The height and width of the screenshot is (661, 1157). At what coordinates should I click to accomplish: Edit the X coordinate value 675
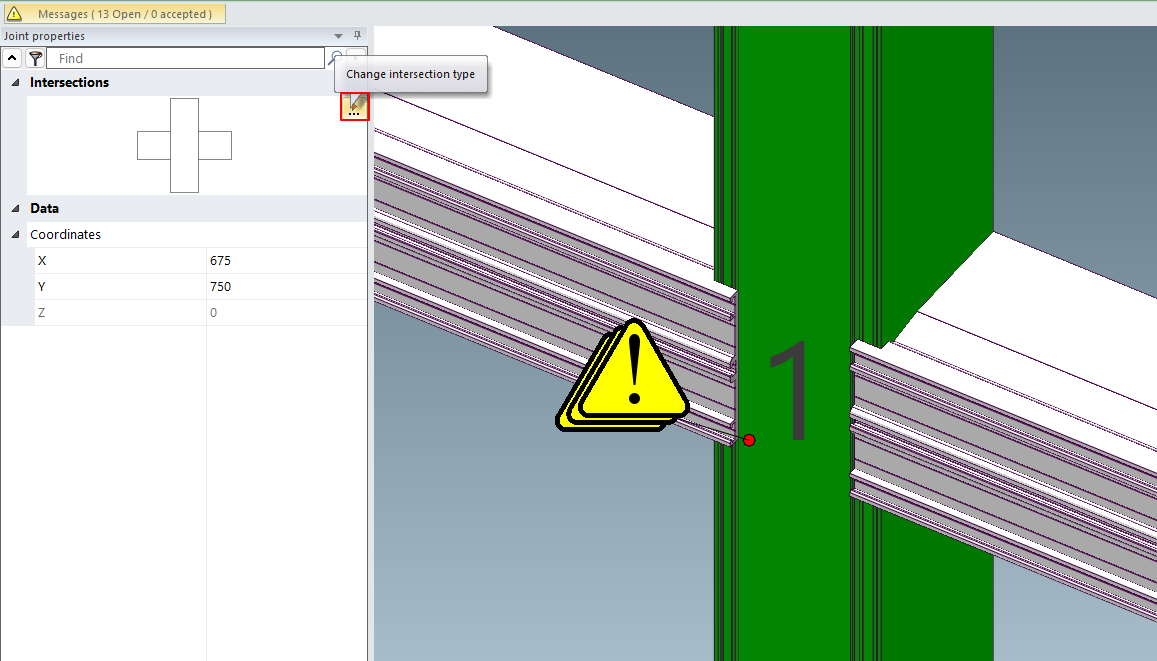pyautogui.click(x=285, y=261)
